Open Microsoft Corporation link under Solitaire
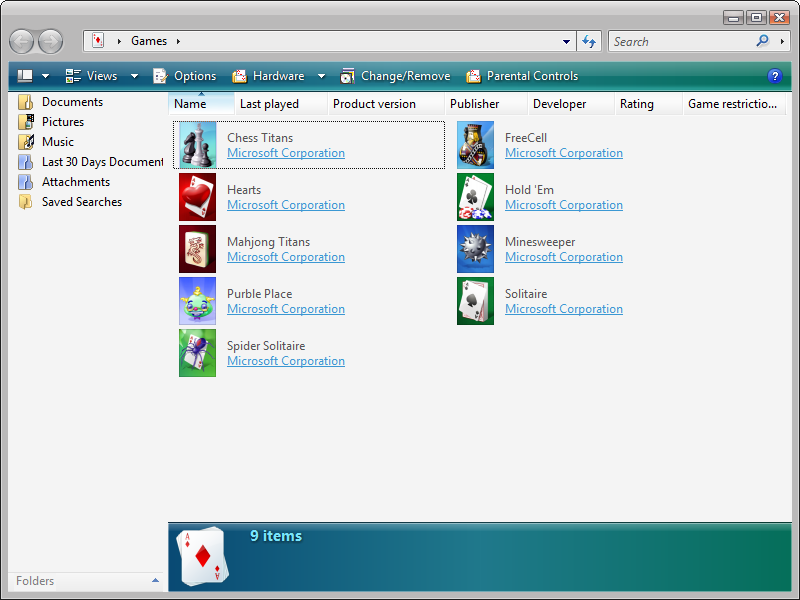Screen dimensions: 800x600 [x=564, y=309]
